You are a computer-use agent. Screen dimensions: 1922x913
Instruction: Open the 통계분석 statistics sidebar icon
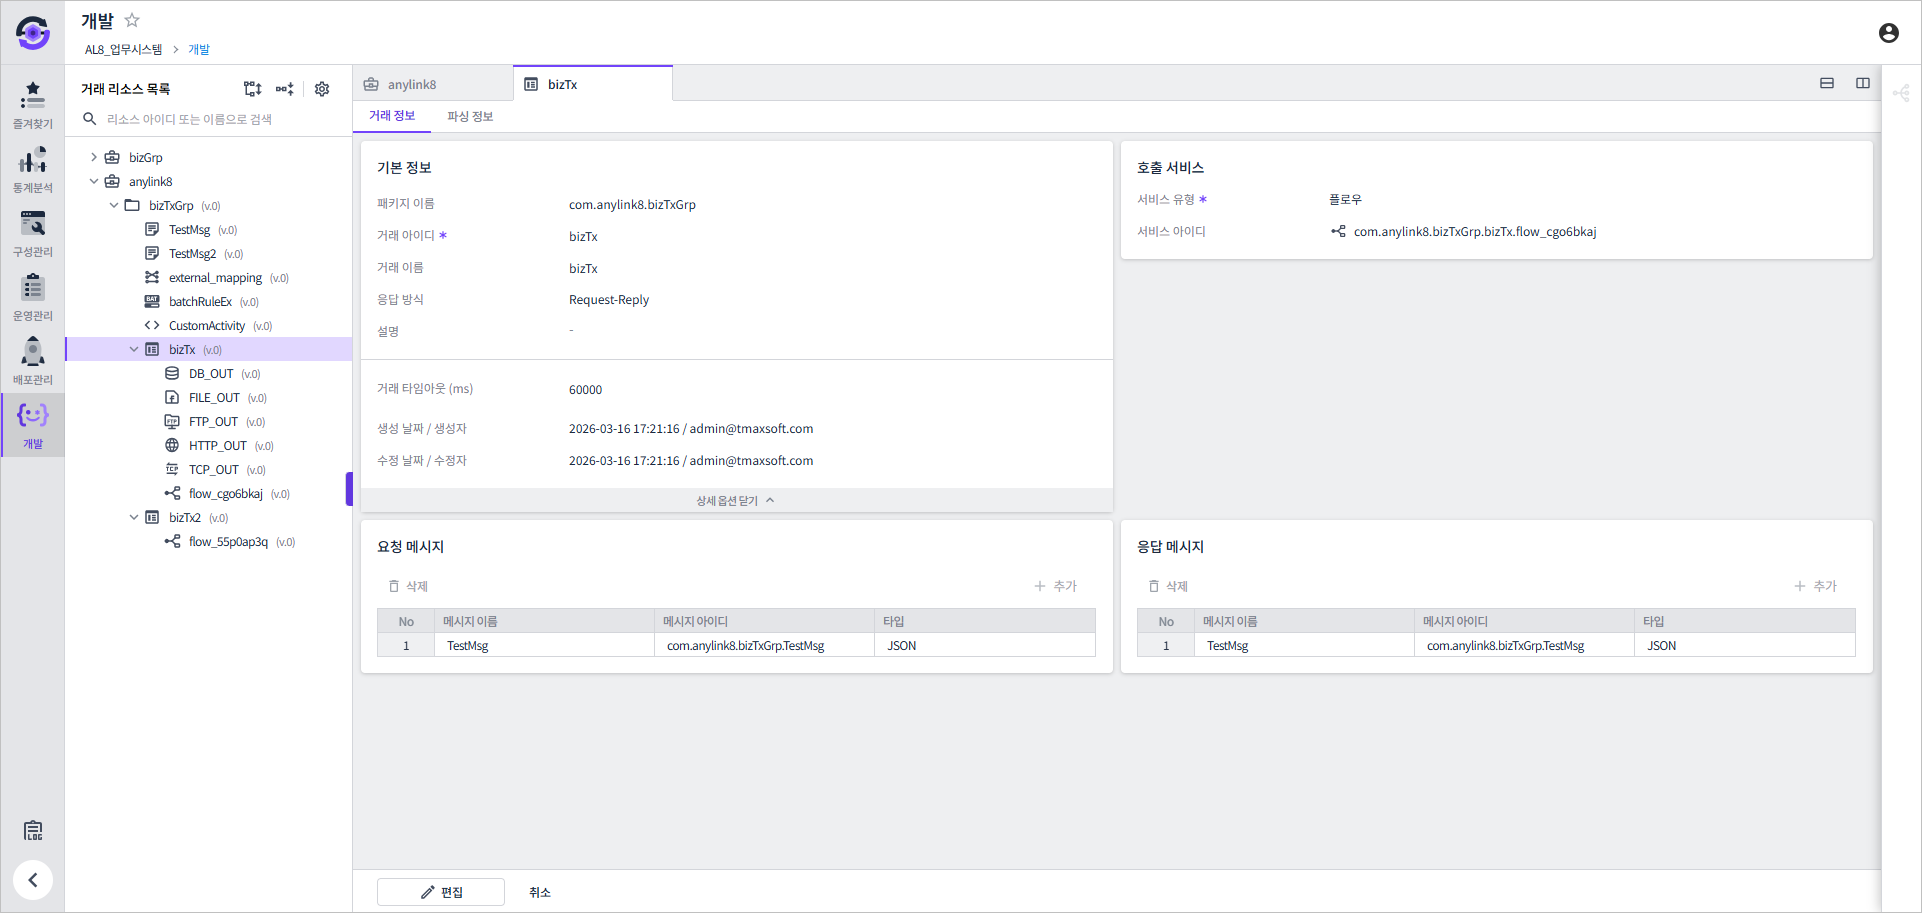point(33,169)
